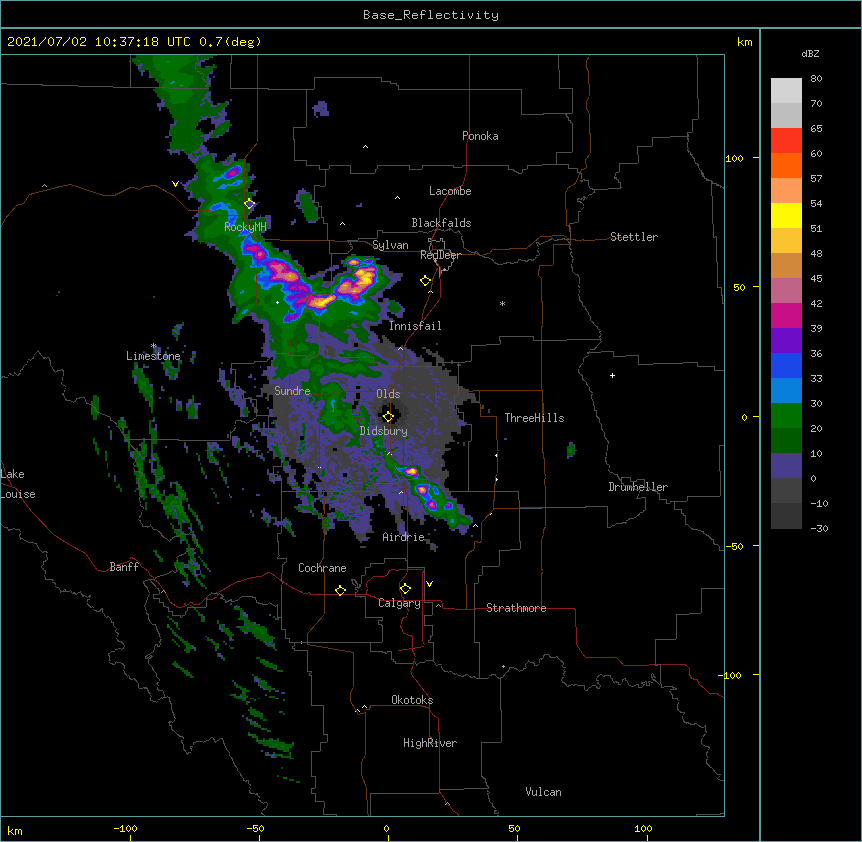Click the Innisfail city label

tap(415, 326)
